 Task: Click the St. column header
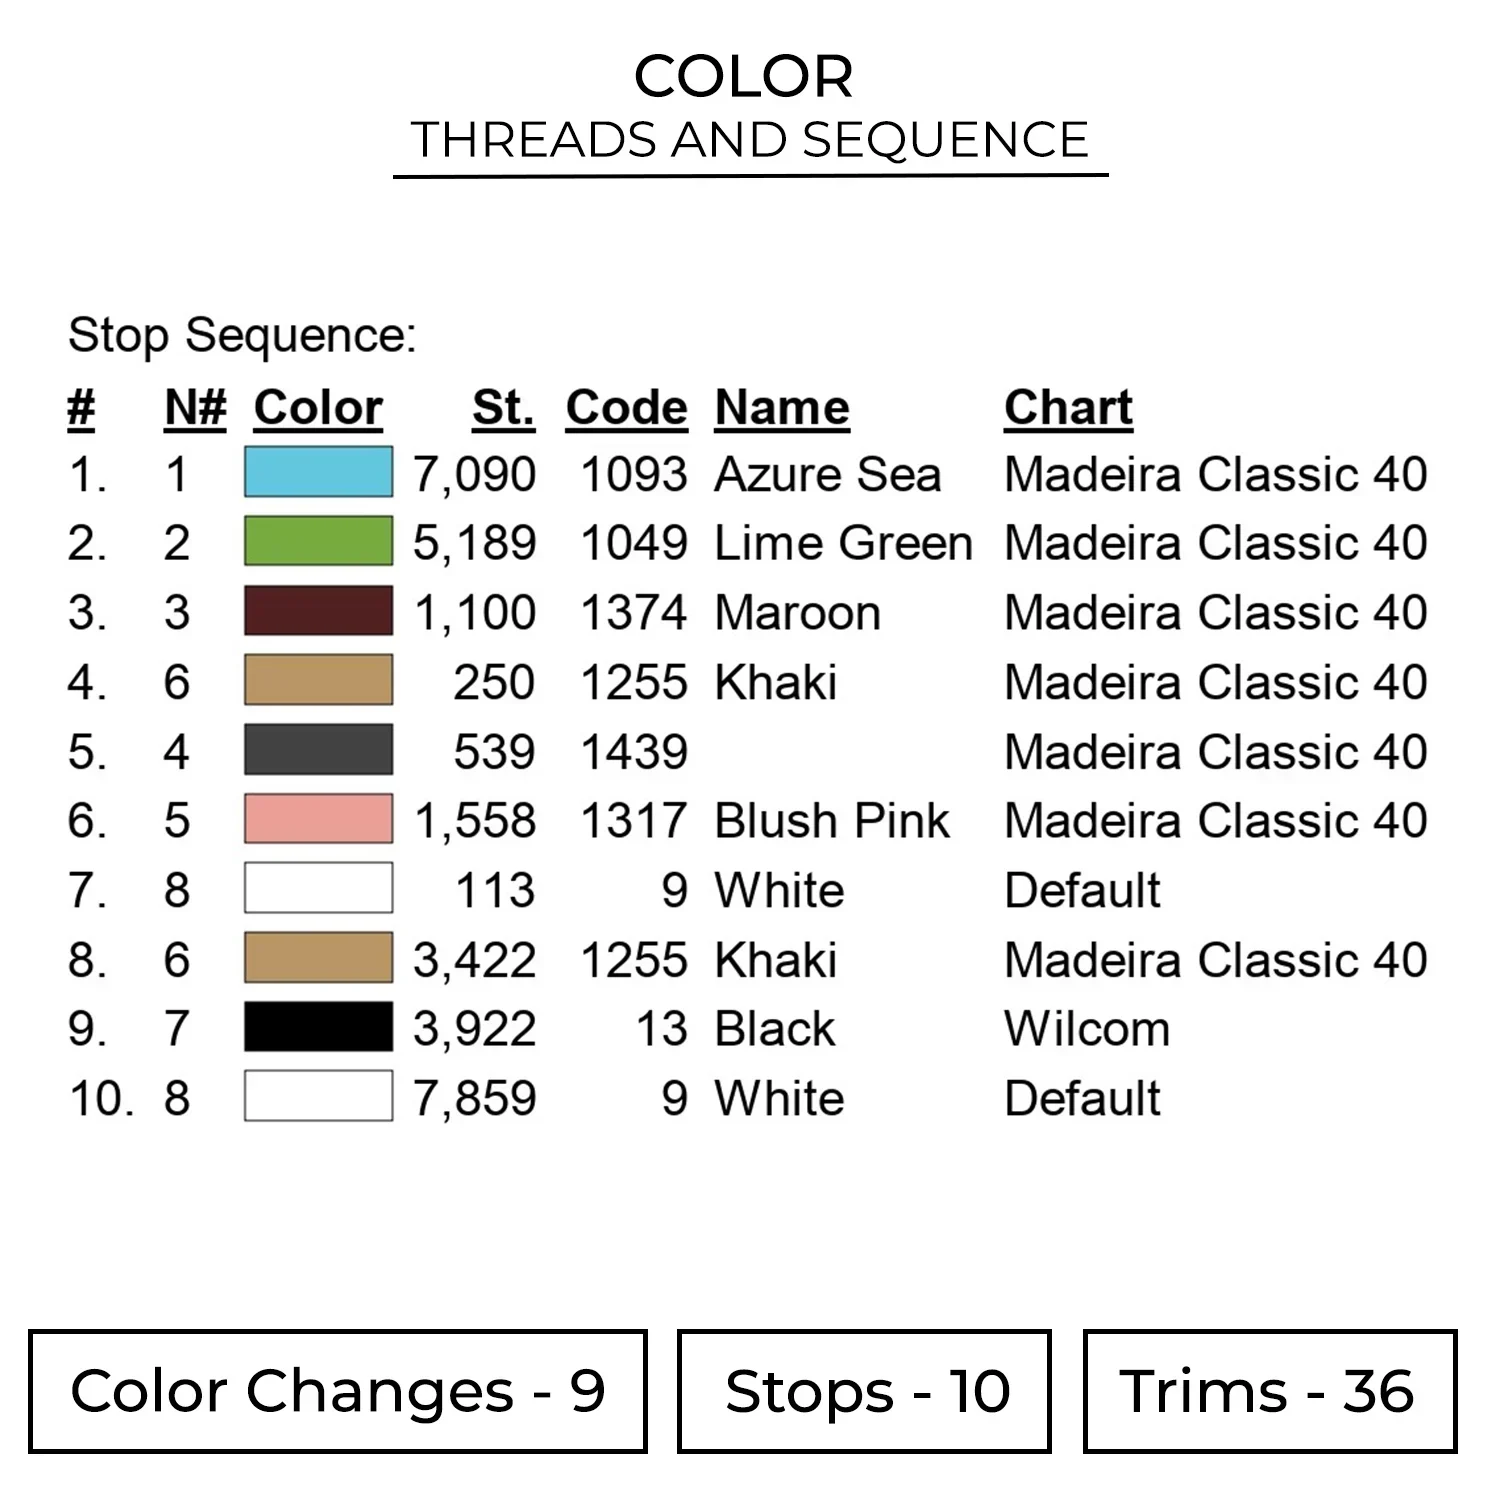click(503, 408)
